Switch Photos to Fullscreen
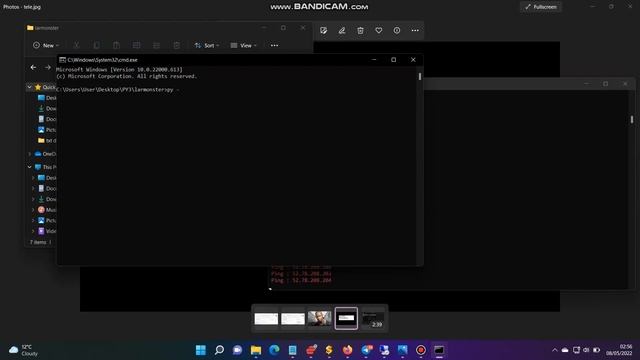The height and width of the screenshot is (360, 640). coord(541,7)
